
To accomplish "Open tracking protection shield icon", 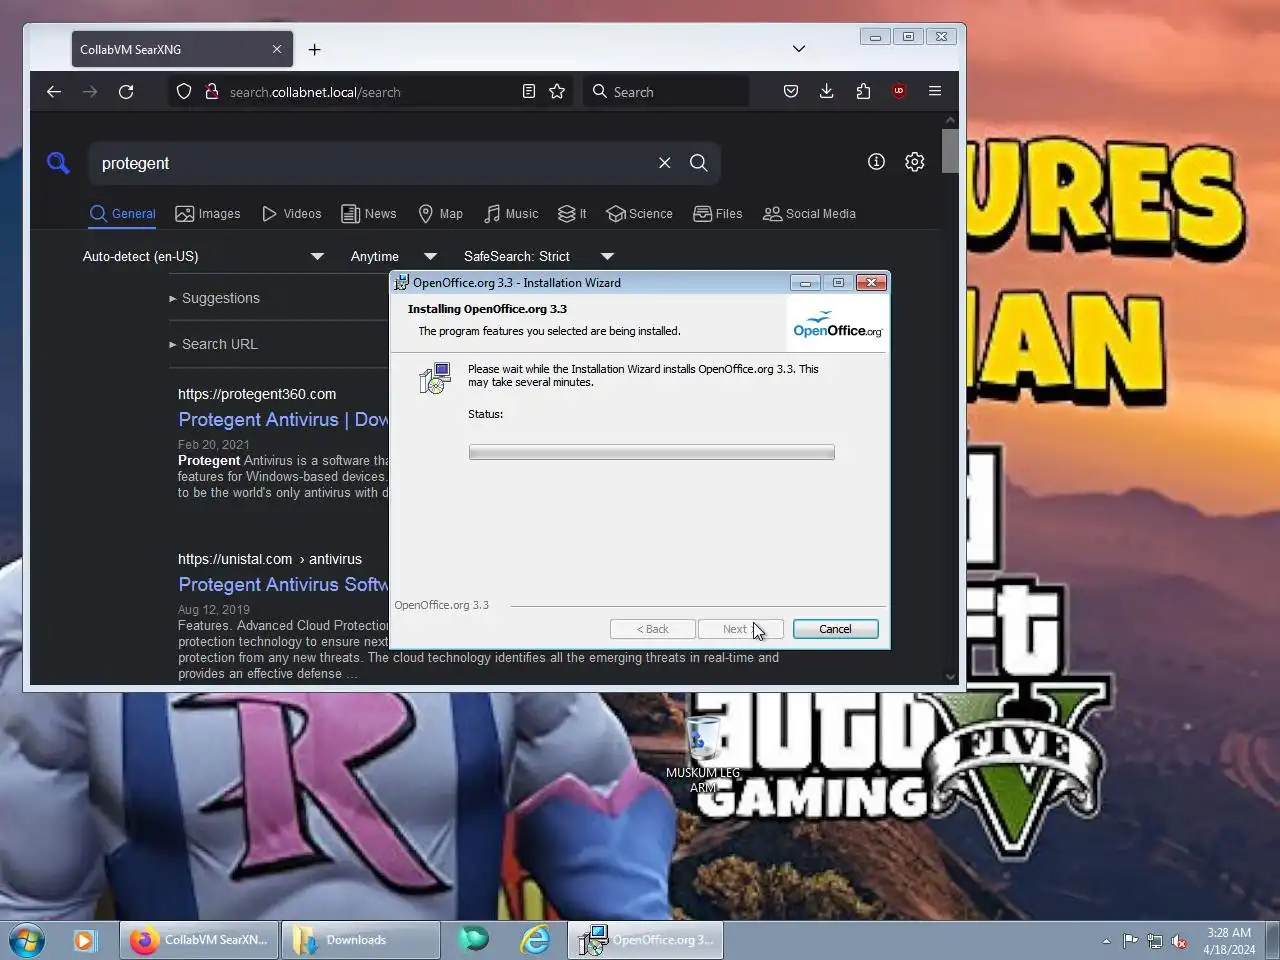I will [184, 91].
